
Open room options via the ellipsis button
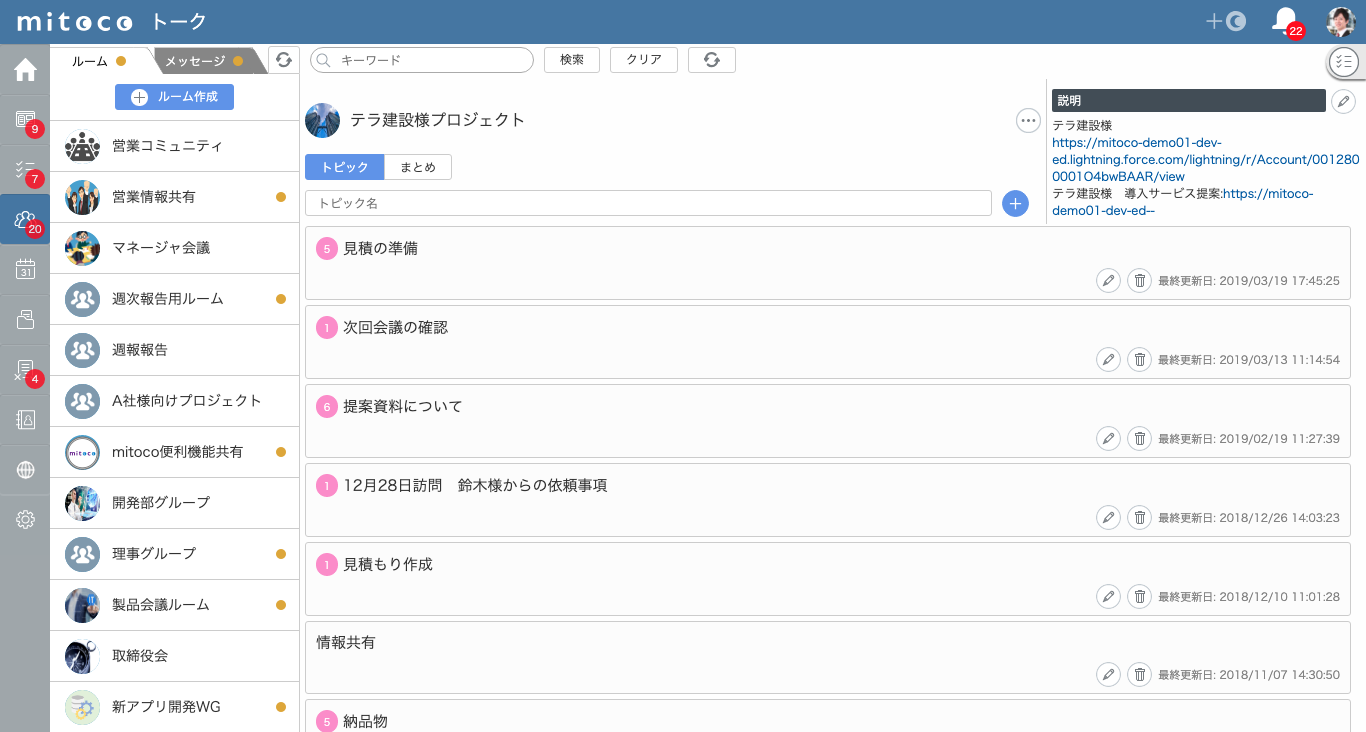(x=1028, y=120)
